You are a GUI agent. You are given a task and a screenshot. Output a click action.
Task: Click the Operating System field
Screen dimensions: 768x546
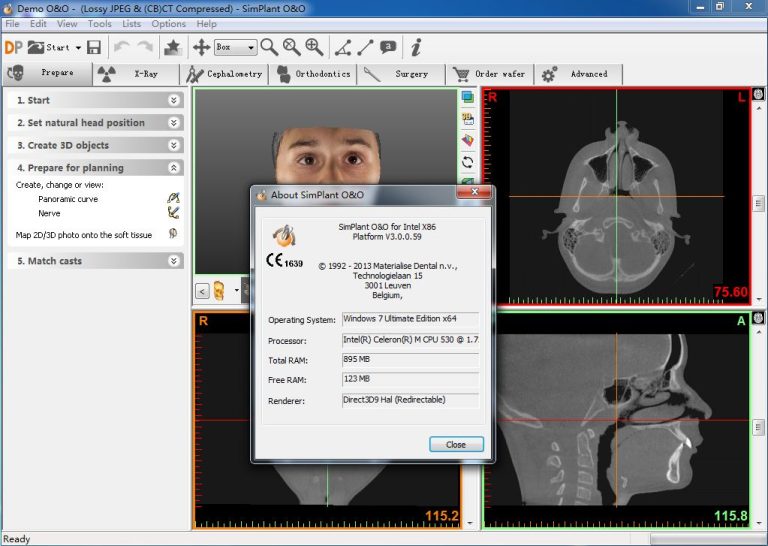pyautogui.click(x=410, y=319)
